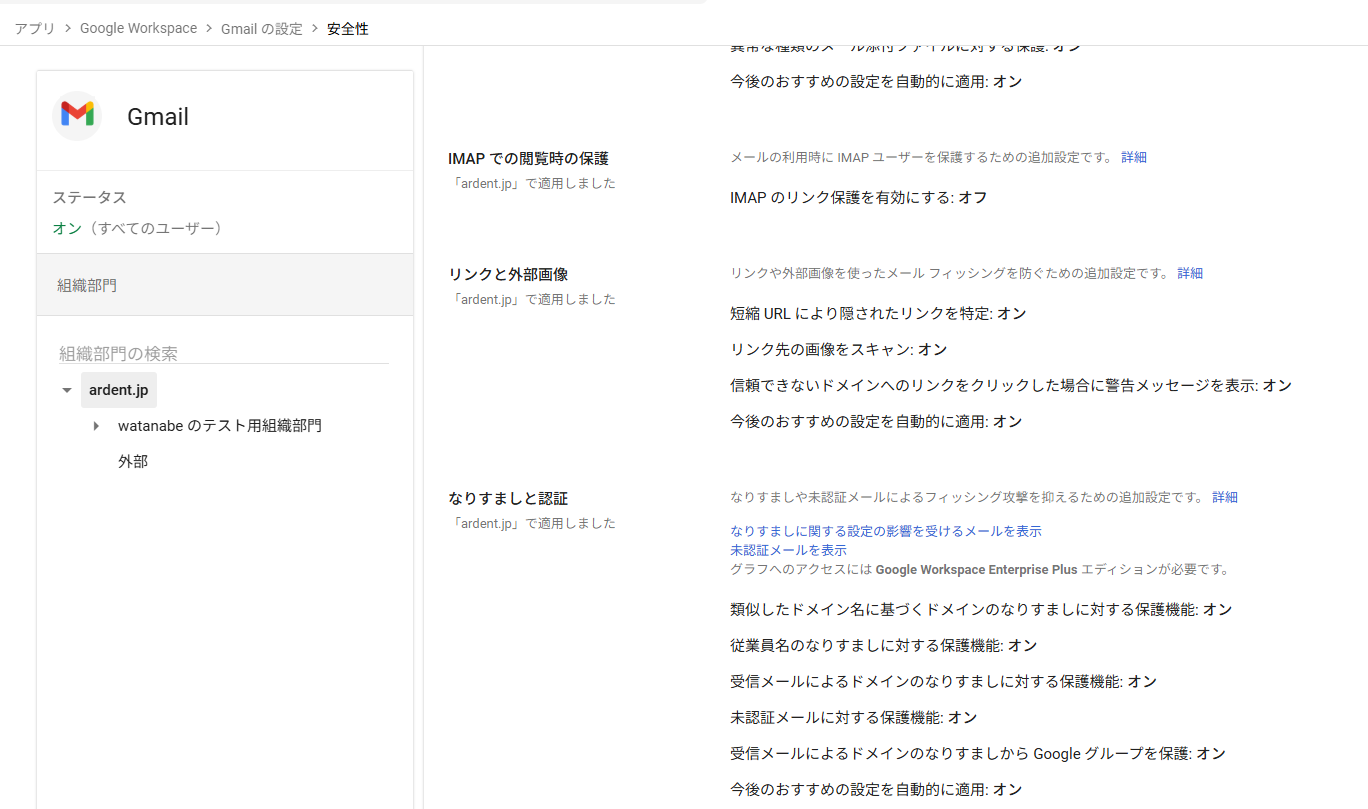Open the アプリ breadcrumb
Image resolution: width=1368 pixels, height=809 pixels.
35,29
